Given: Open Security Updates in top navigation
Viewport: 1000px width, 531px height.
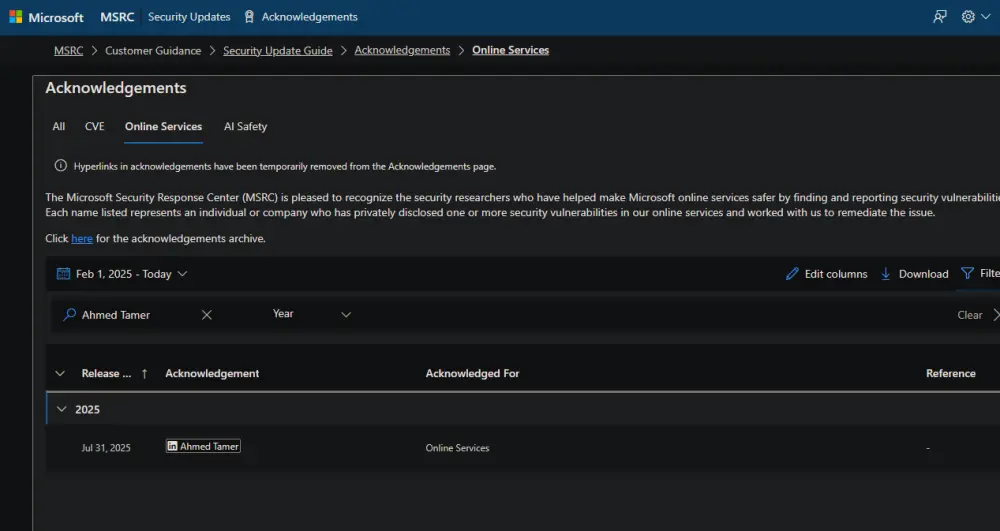Looking at the screenshot, I should pos(189,17).
